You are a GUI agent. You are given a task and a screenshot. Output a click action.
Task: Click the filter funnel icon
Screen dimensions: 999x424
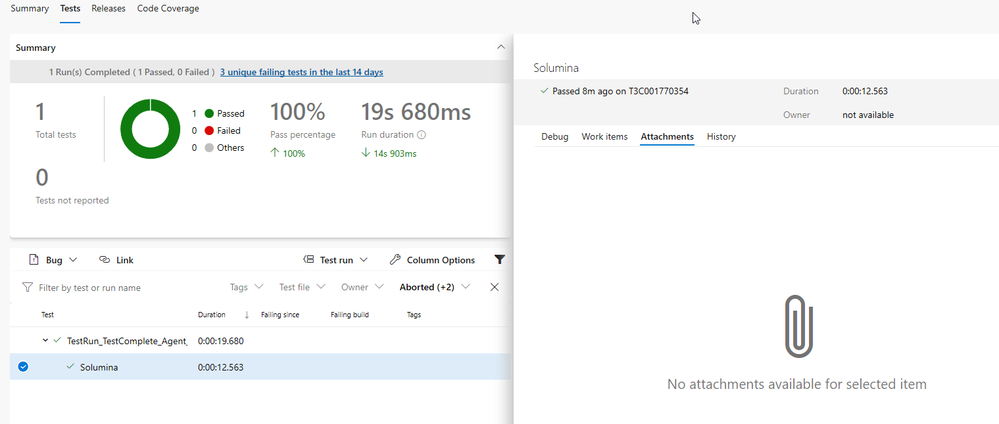[499, 260]
